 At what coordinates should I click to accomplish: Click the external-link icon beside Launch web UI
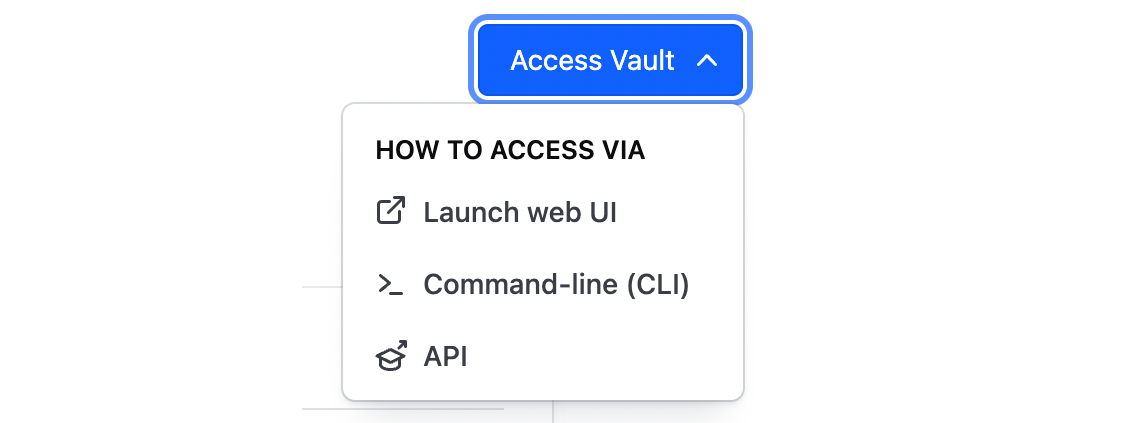click(391, 211)
